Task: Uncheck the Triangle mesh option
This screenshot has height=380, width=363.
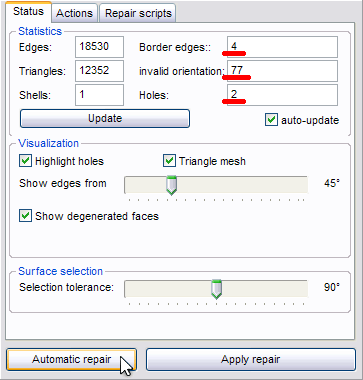Action: tap(169, 161)
